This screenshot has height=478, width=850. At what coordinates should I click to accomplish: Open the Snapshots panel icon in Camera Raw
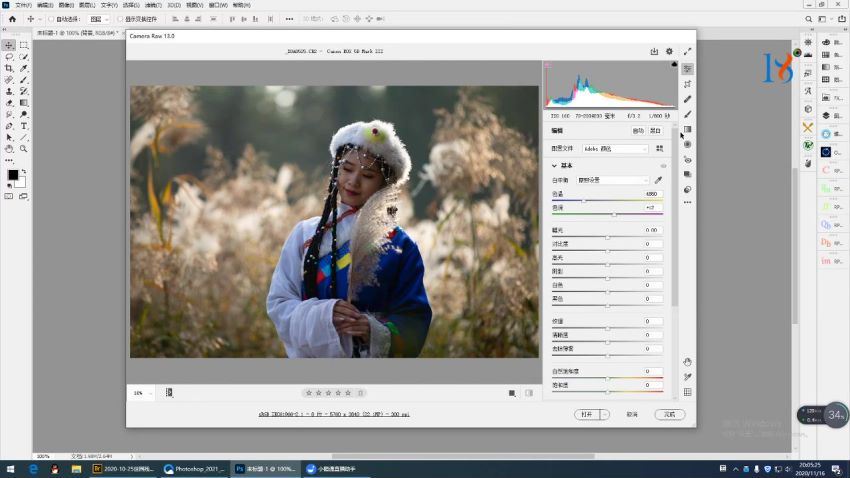click(687, 175)
